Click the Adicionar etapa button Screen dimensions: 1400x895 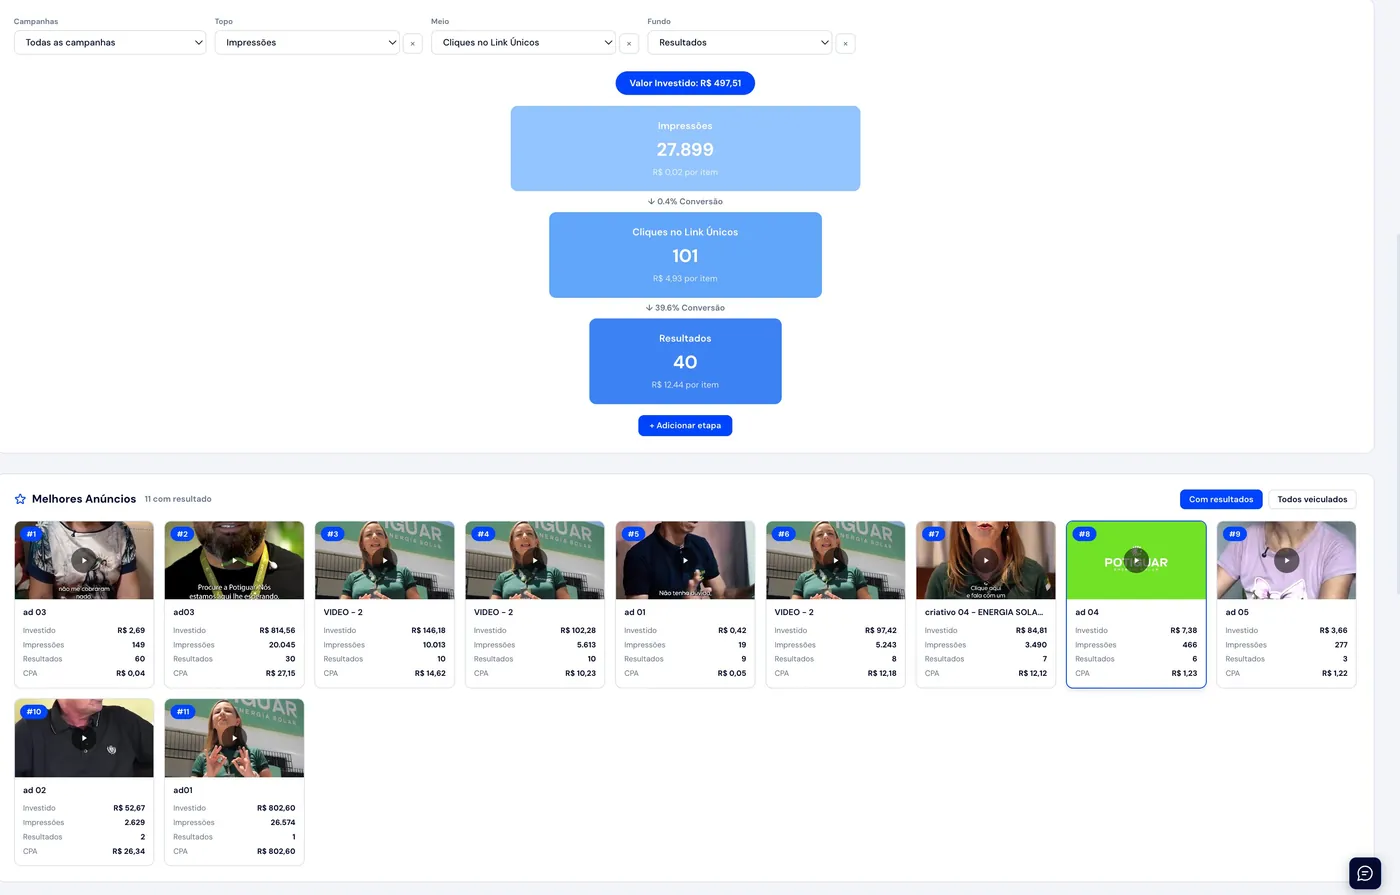685,425
